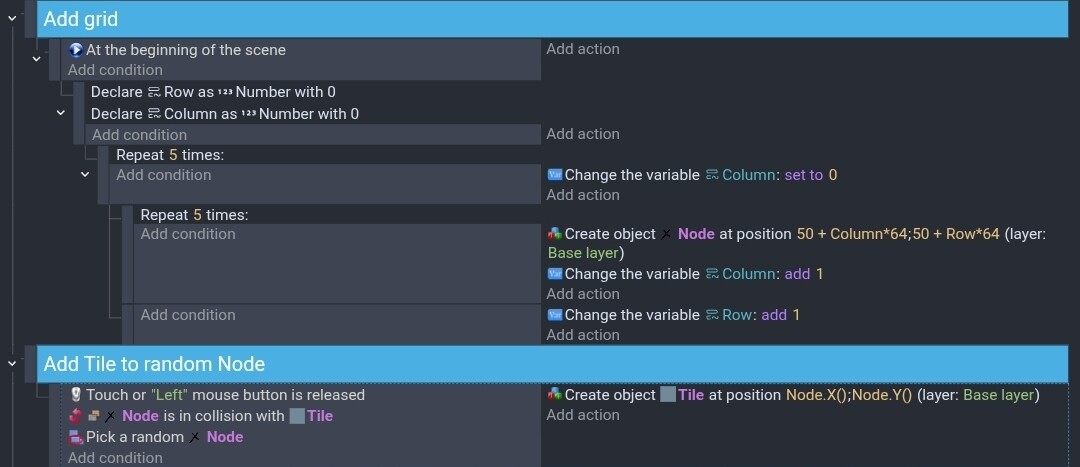Click the variable icon for Column set to 0 action
Viewport: 1080px width, 467px height.
tap(555, 175)
